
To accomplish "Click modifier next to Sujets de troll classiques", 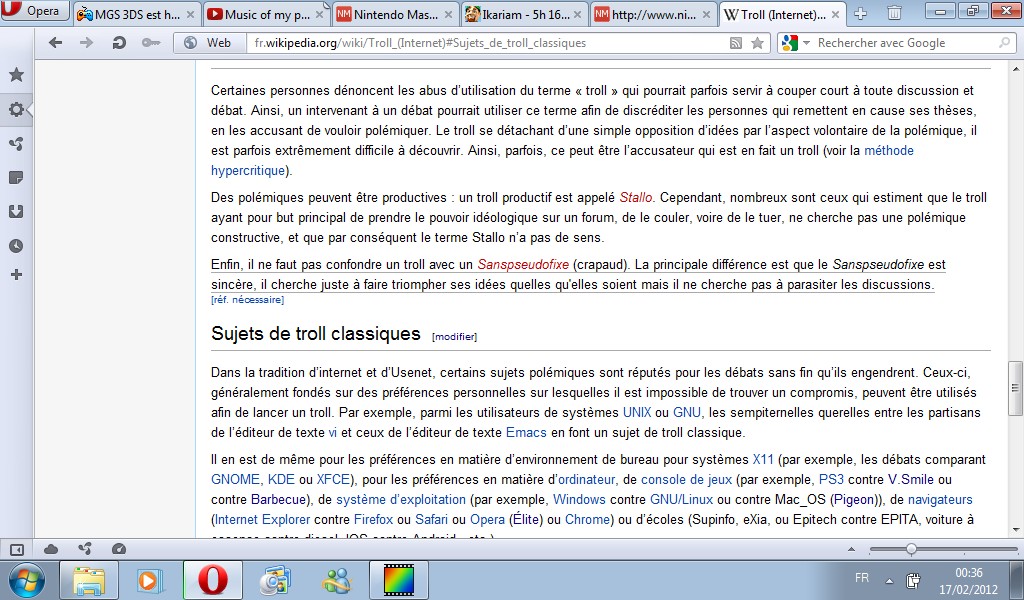I will point(455,337).
